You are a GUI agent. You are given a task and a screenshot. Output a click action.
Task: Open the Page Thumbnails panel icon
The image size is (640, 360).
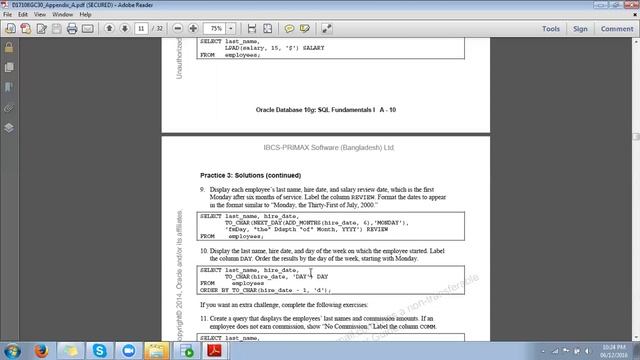pyautogui.click(x=9, y=67)
